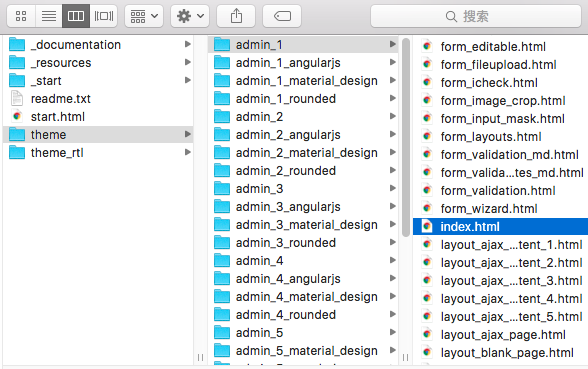Select layout_ajax_...tent_5.html file name
This screenshot has width=588, height=369.
(512, 317)
